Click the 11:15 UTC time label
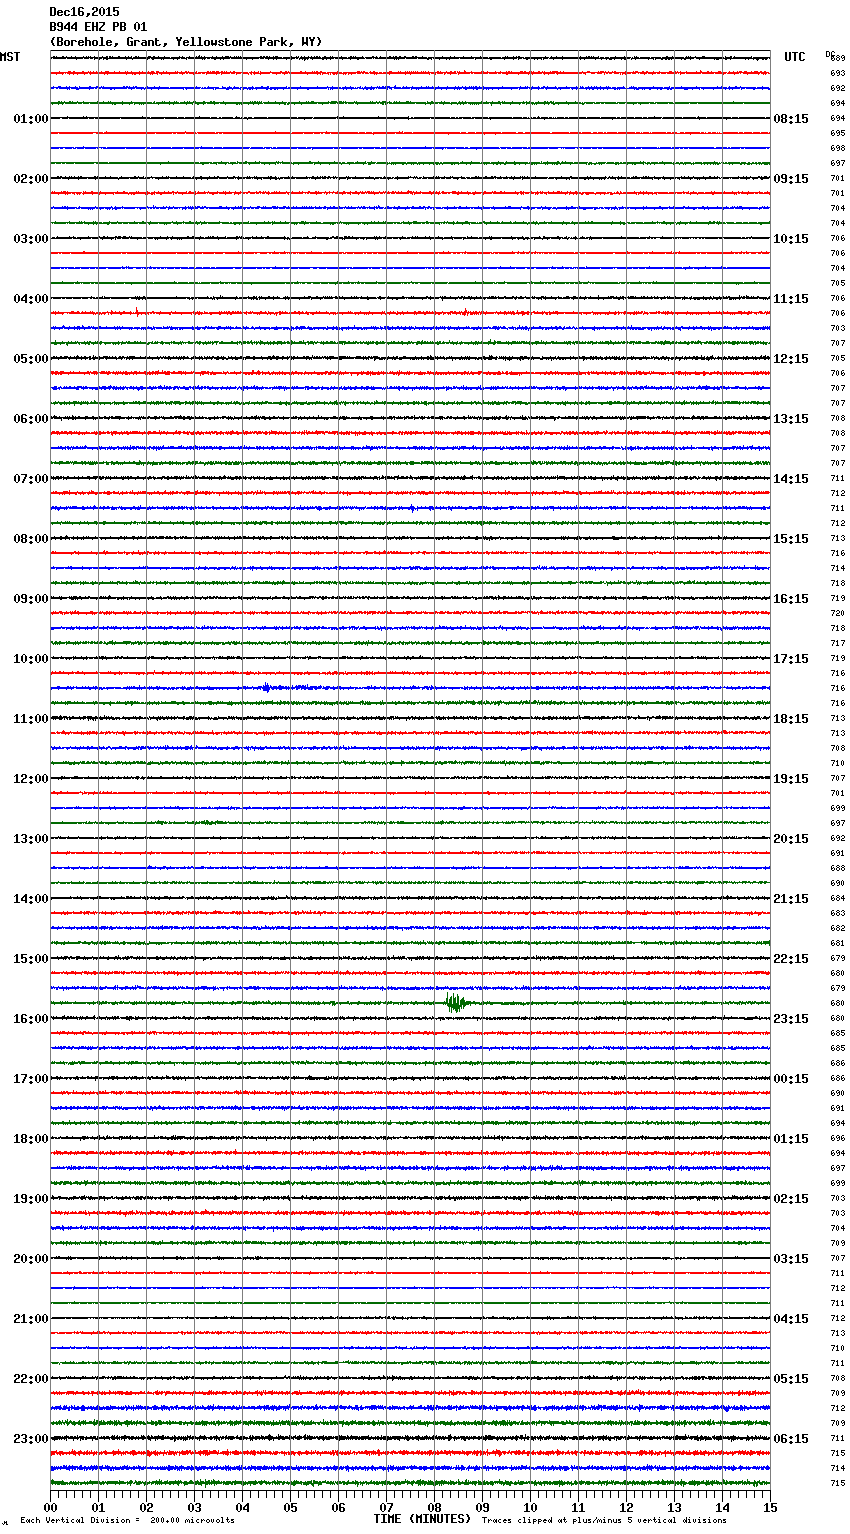The height and width of the screenshot is (1534, 850). [x=791, y=299]
